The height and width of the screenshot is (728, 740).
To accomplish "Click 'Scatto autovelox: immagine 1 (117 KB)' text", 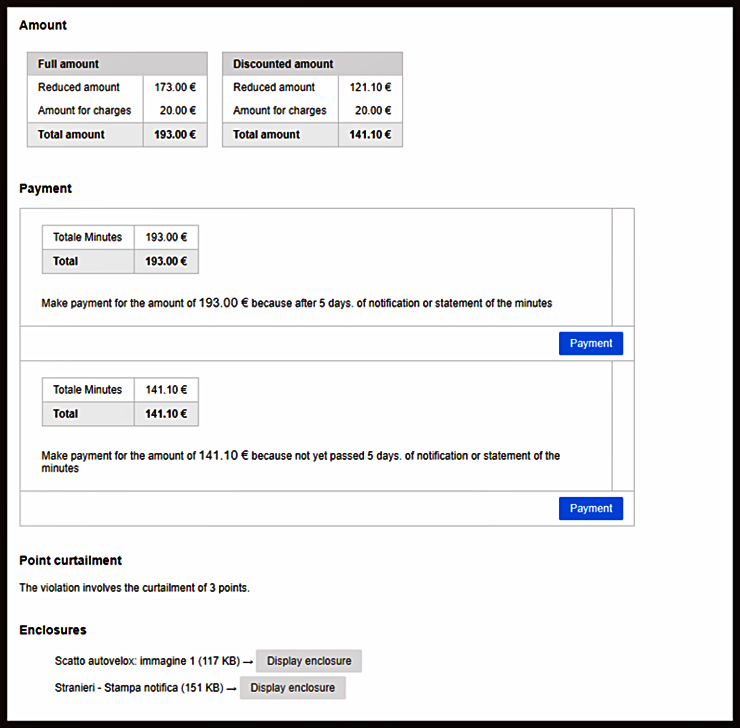I will (147, 661).
